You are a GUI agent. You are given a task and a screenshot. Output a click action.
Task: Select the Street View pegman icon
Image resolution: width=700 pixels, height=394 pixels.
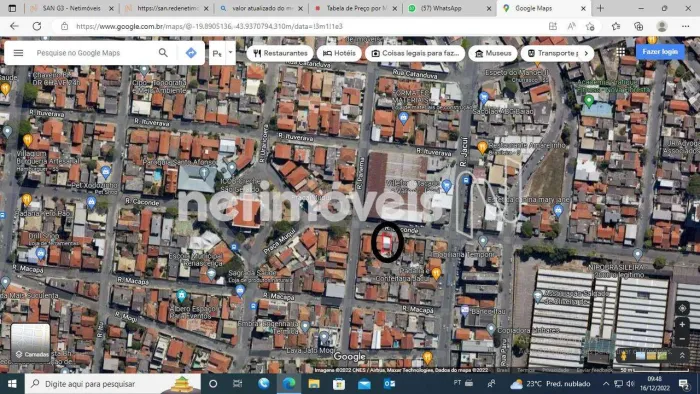(x=624, y=356)
